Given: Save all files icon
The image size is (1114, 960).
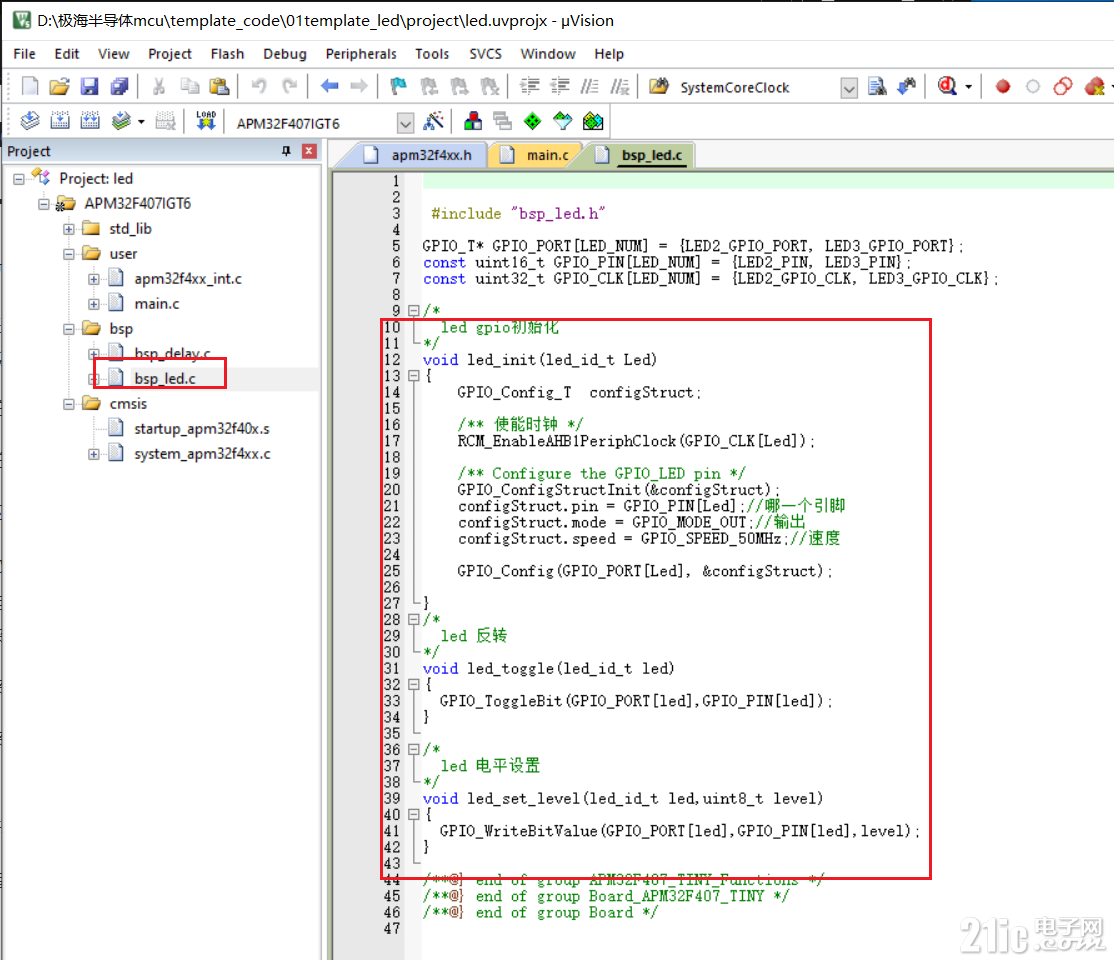Looking at the screenshot, I should 119,87.
